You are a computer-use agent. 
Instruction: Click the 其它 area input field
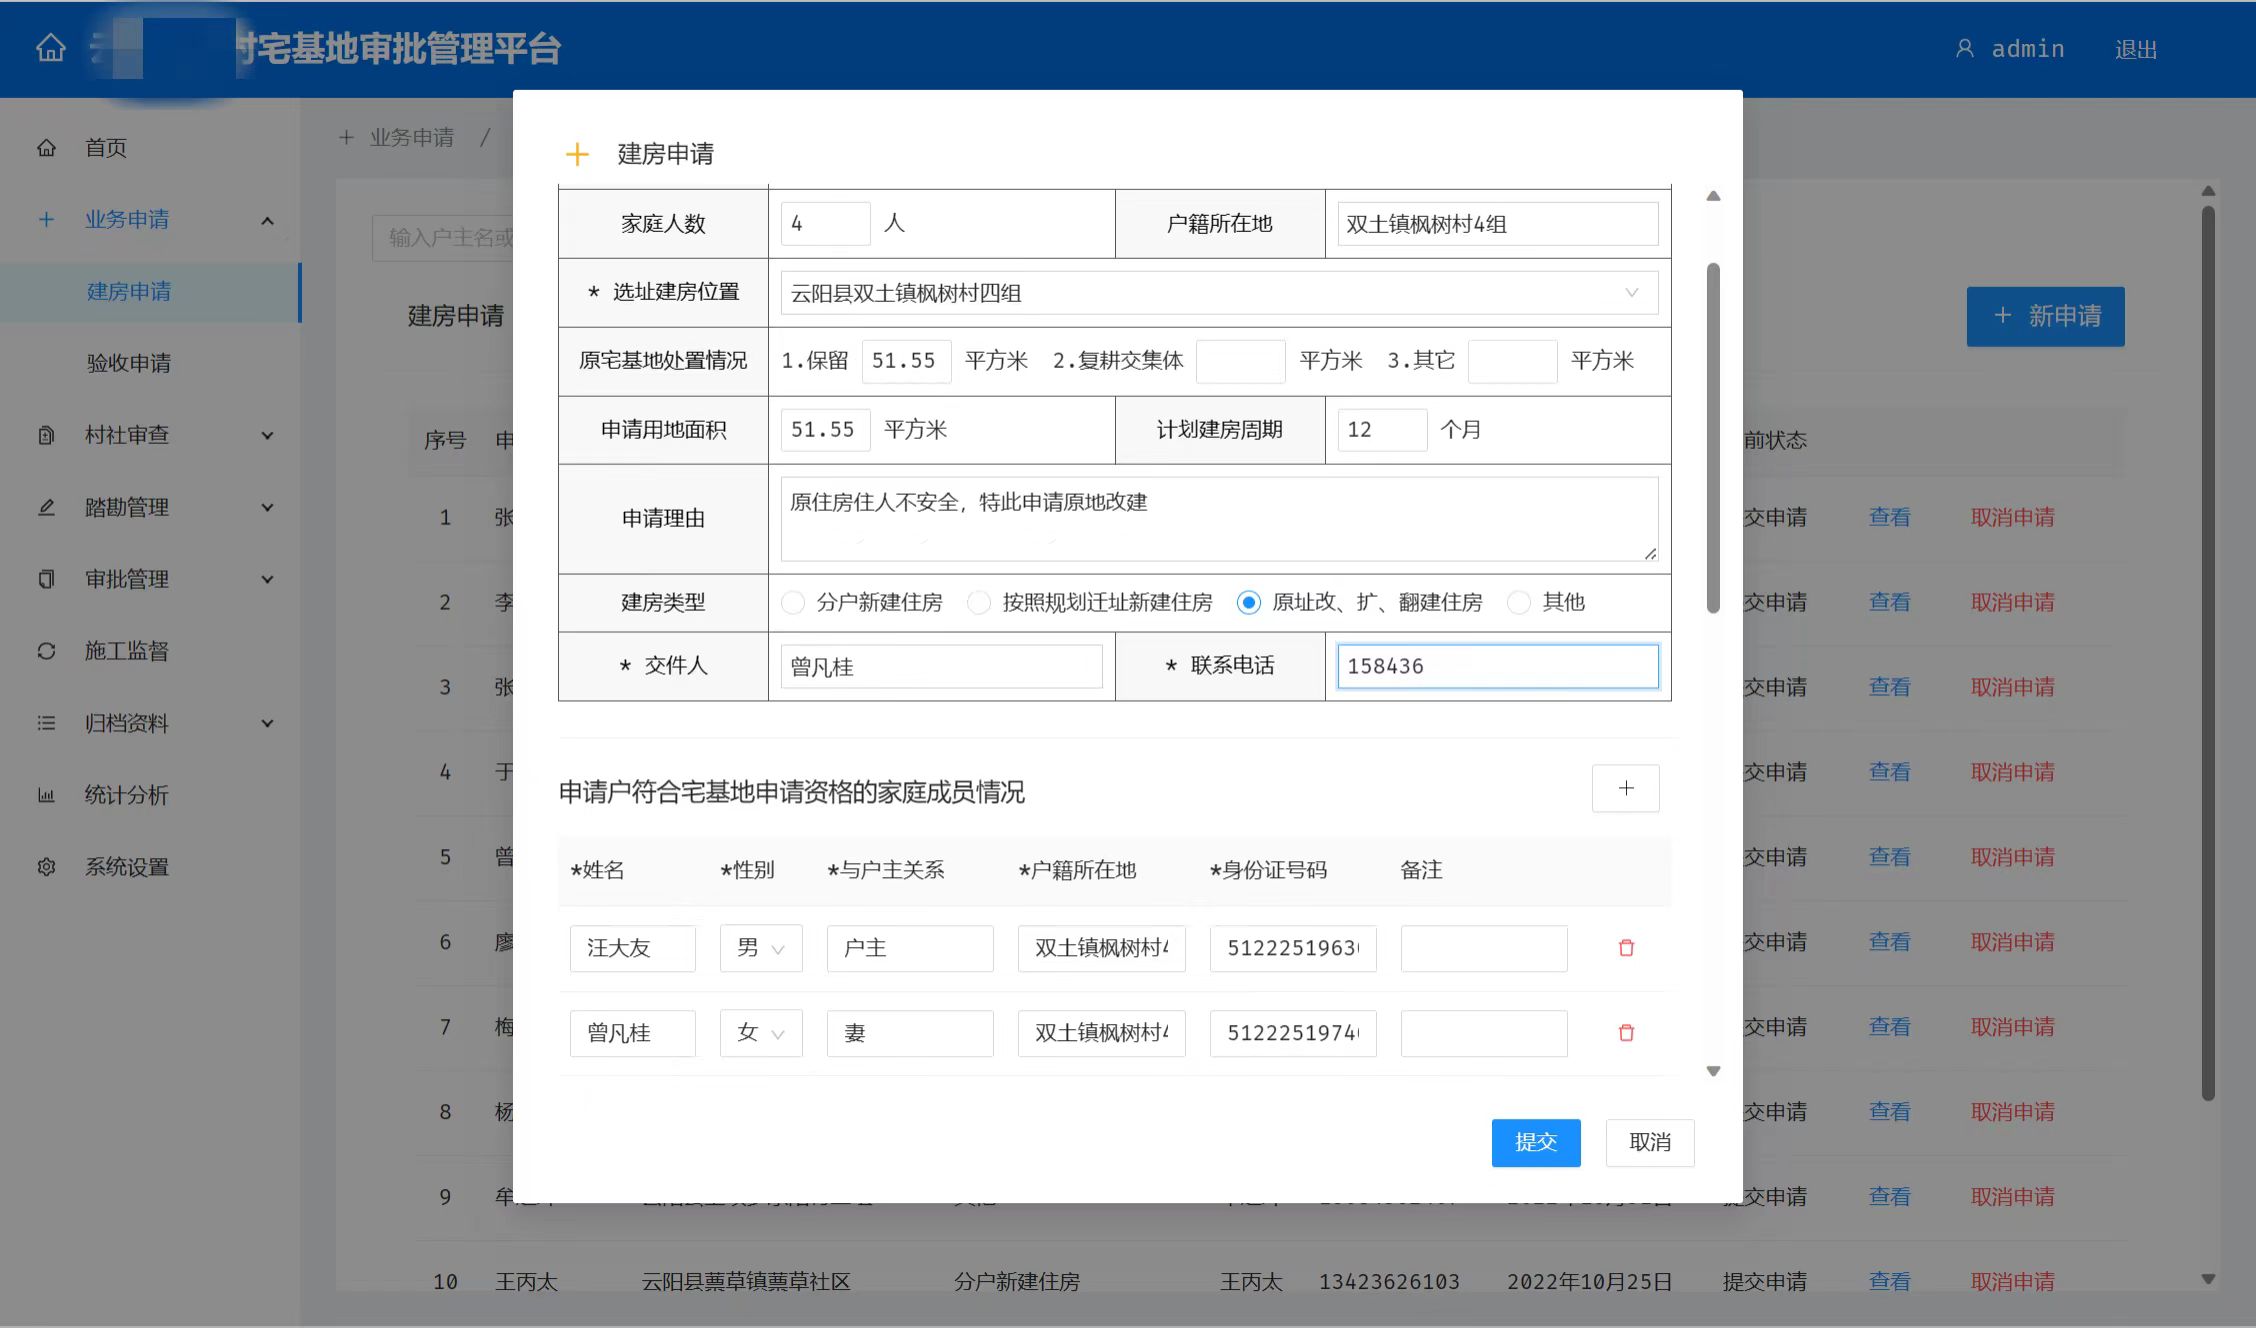[1512, 361]
